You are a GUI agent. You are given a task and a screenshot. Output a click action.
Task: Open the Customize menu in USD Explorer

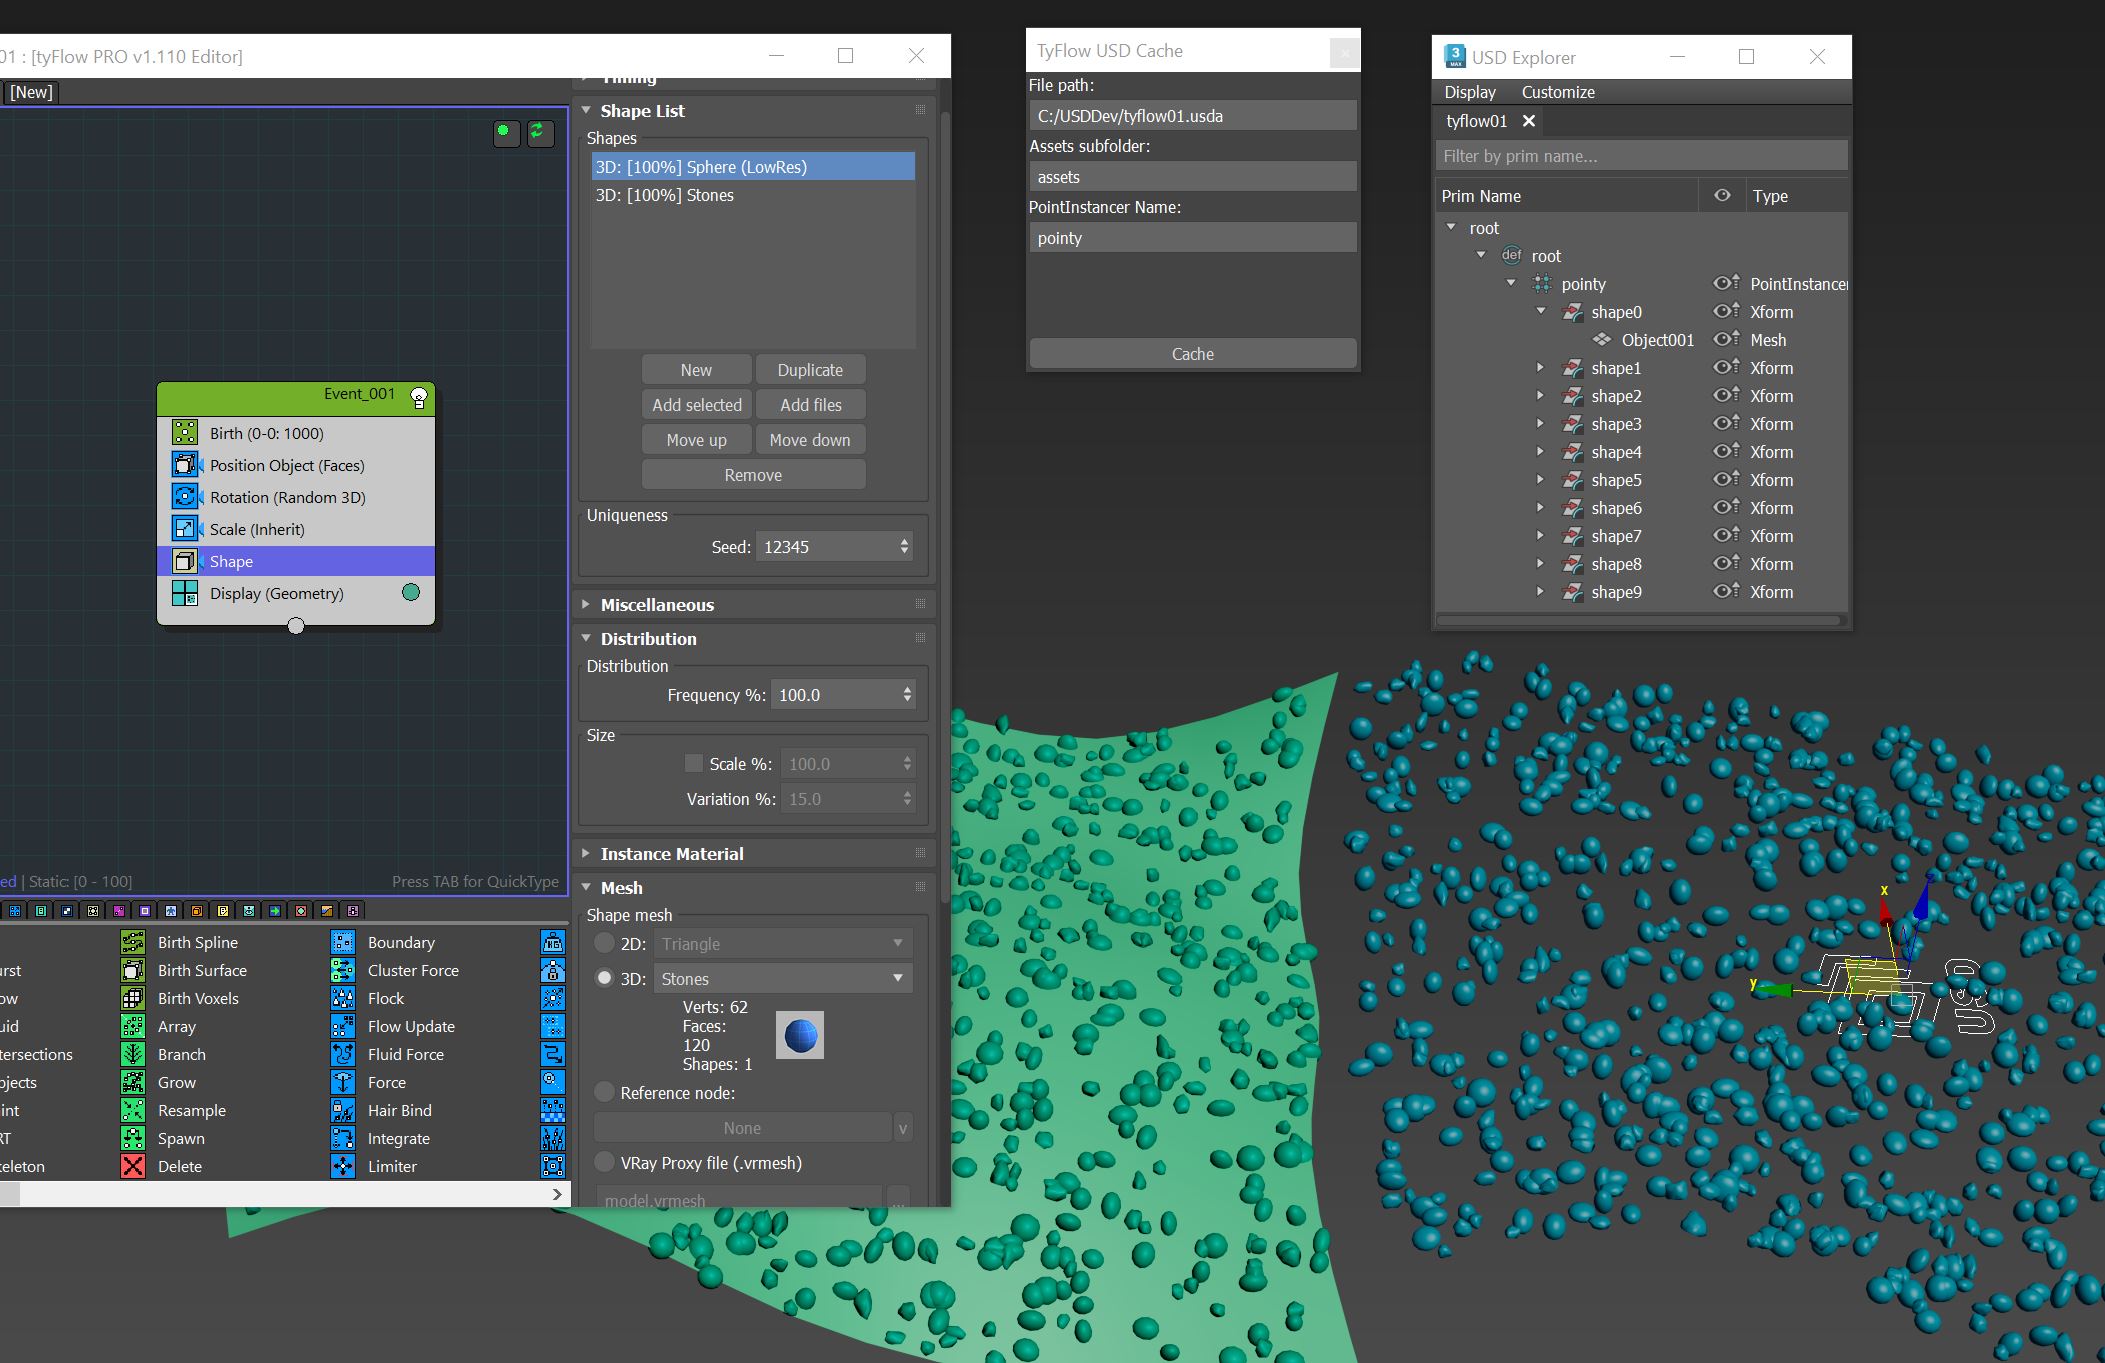point(1557,92)
